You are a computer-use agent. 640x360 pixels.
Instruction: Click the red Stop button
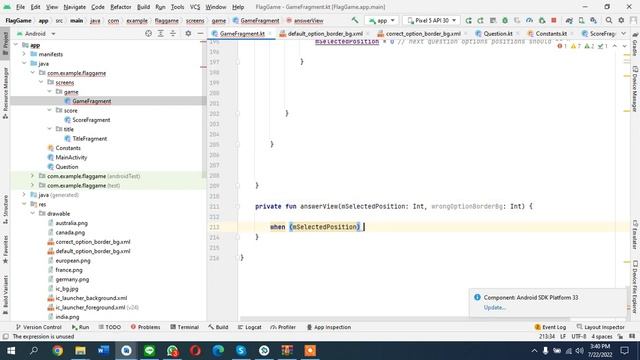(x=554, y=20)
